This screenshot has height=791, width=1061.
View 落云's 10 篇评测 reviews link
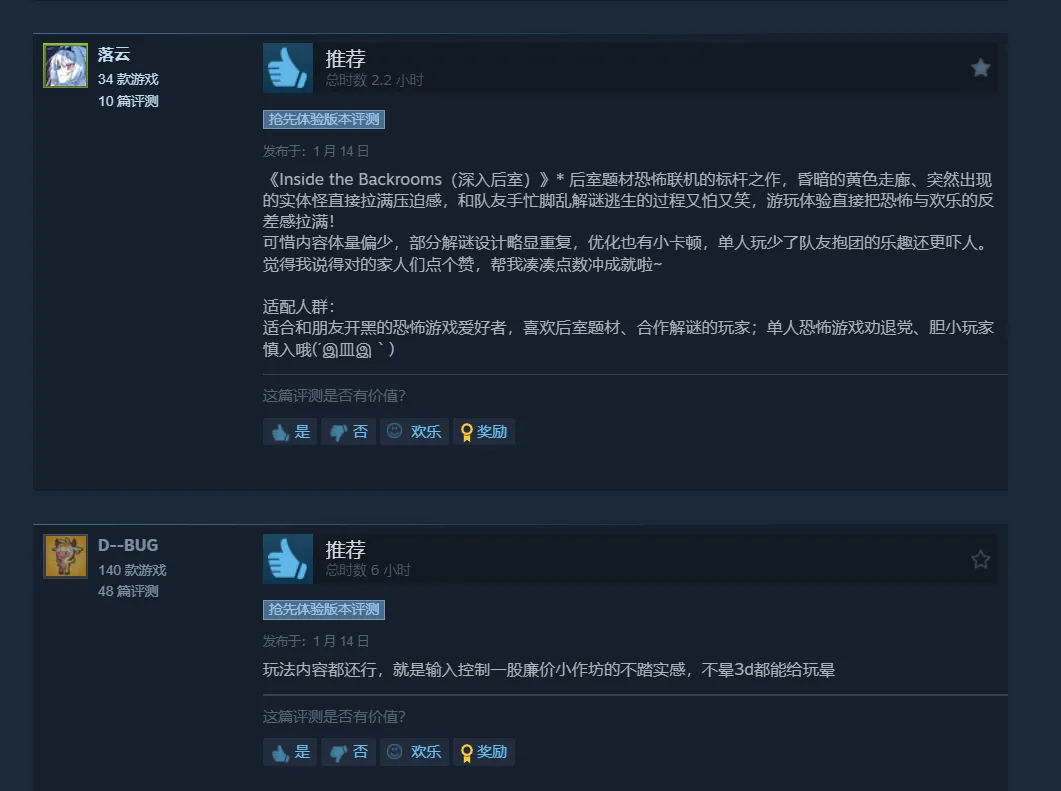(128, 101)
